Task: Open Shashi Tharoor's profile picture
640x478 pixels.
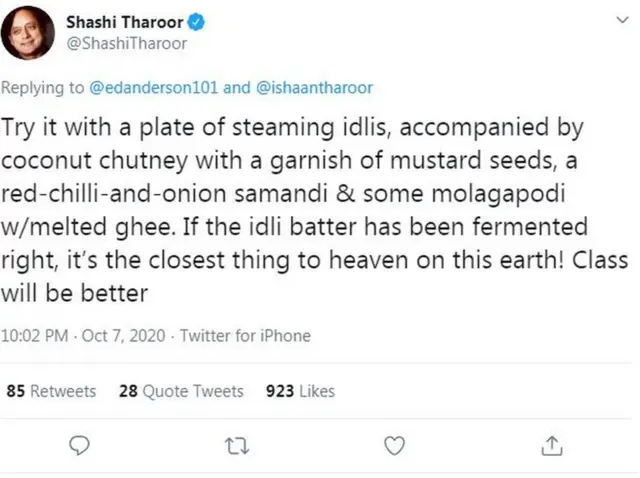Action: tap(27, 32)
